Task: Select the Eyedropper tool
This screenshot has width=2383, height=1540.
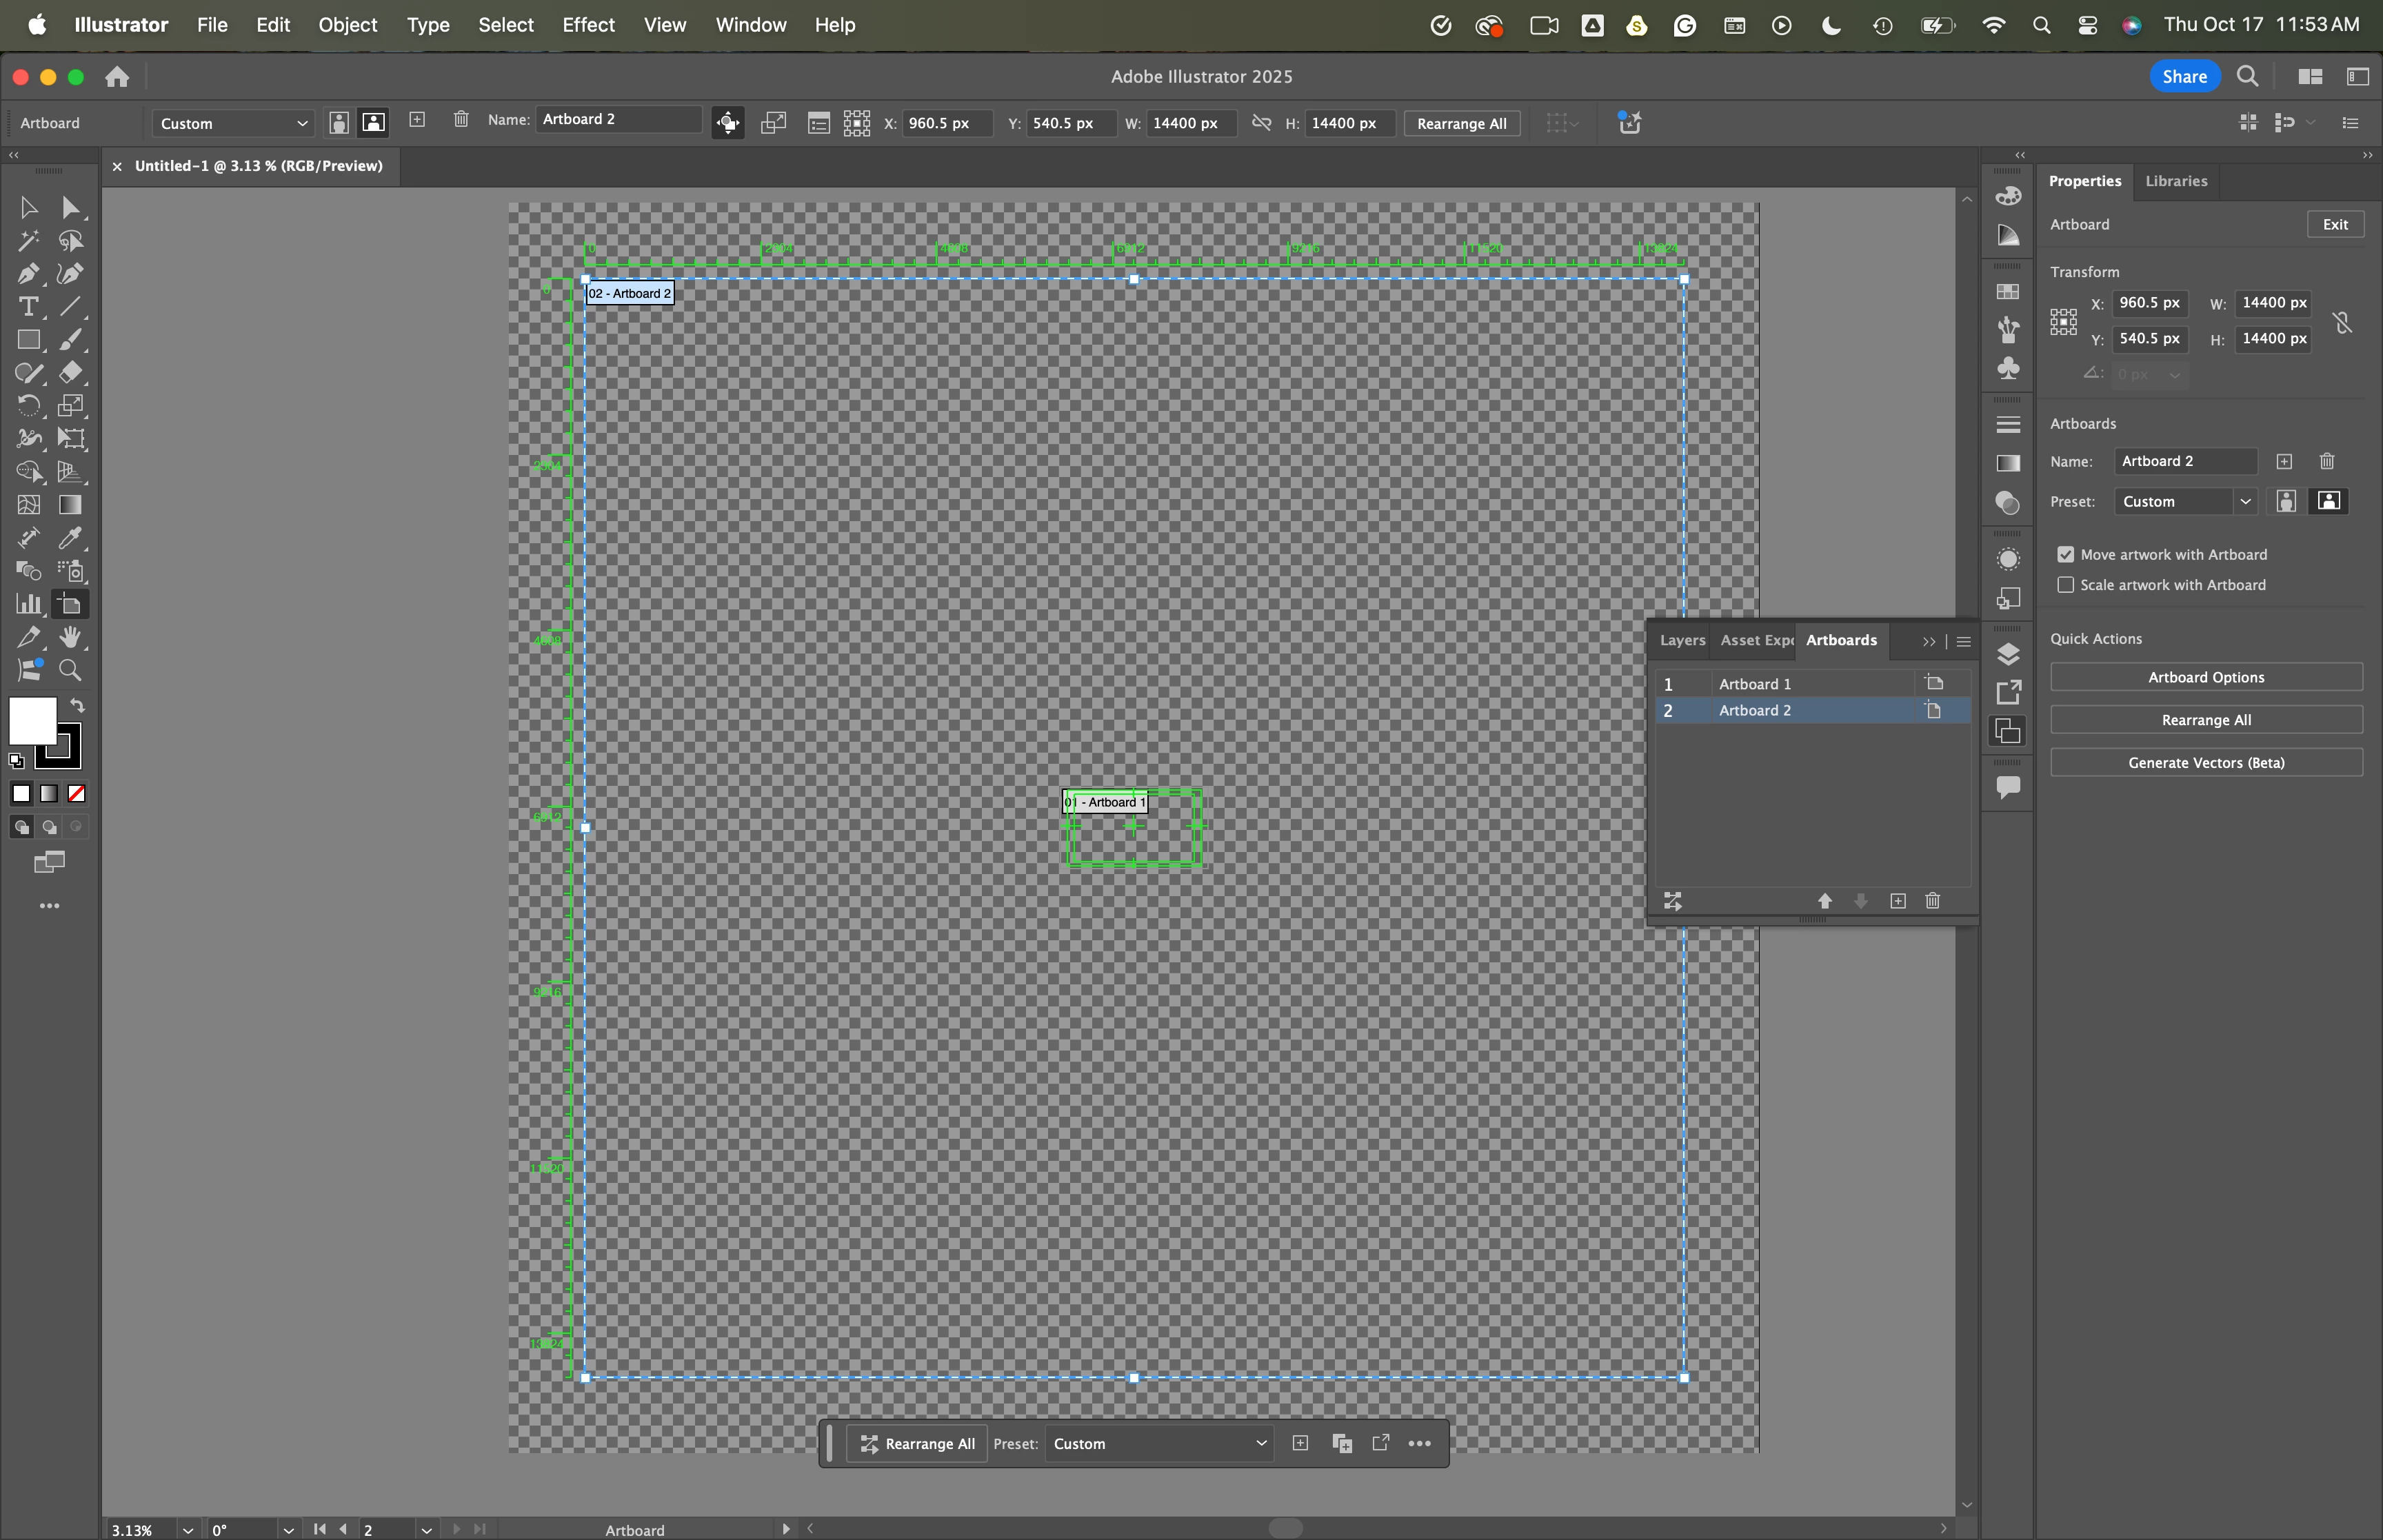Action: coord(70,538)
